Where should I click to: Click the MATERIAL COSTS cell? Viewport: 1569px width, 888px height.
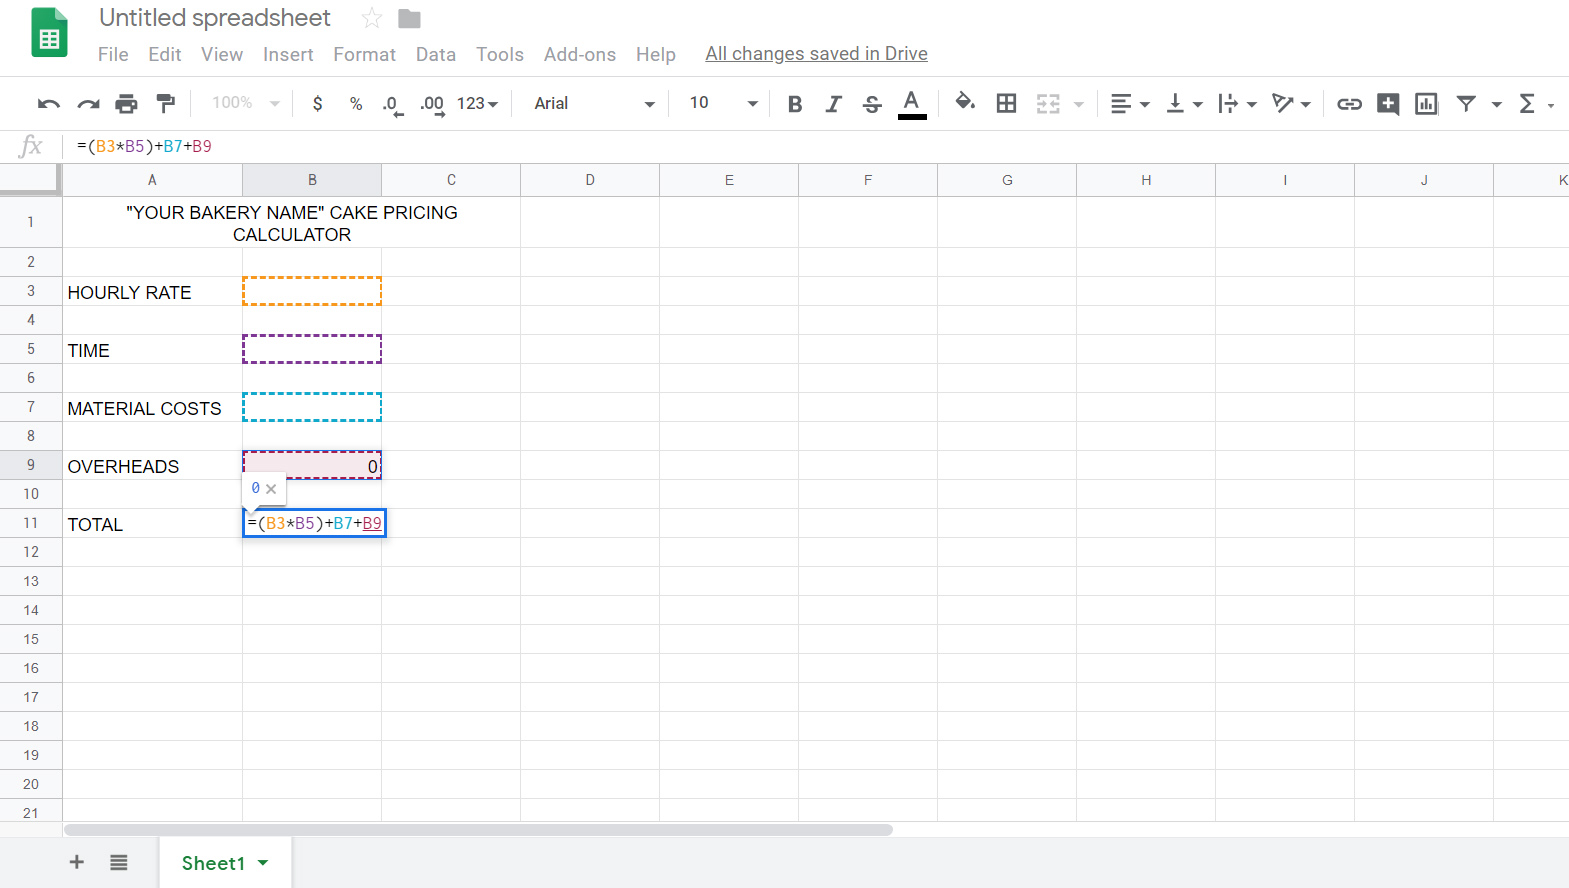152,408
